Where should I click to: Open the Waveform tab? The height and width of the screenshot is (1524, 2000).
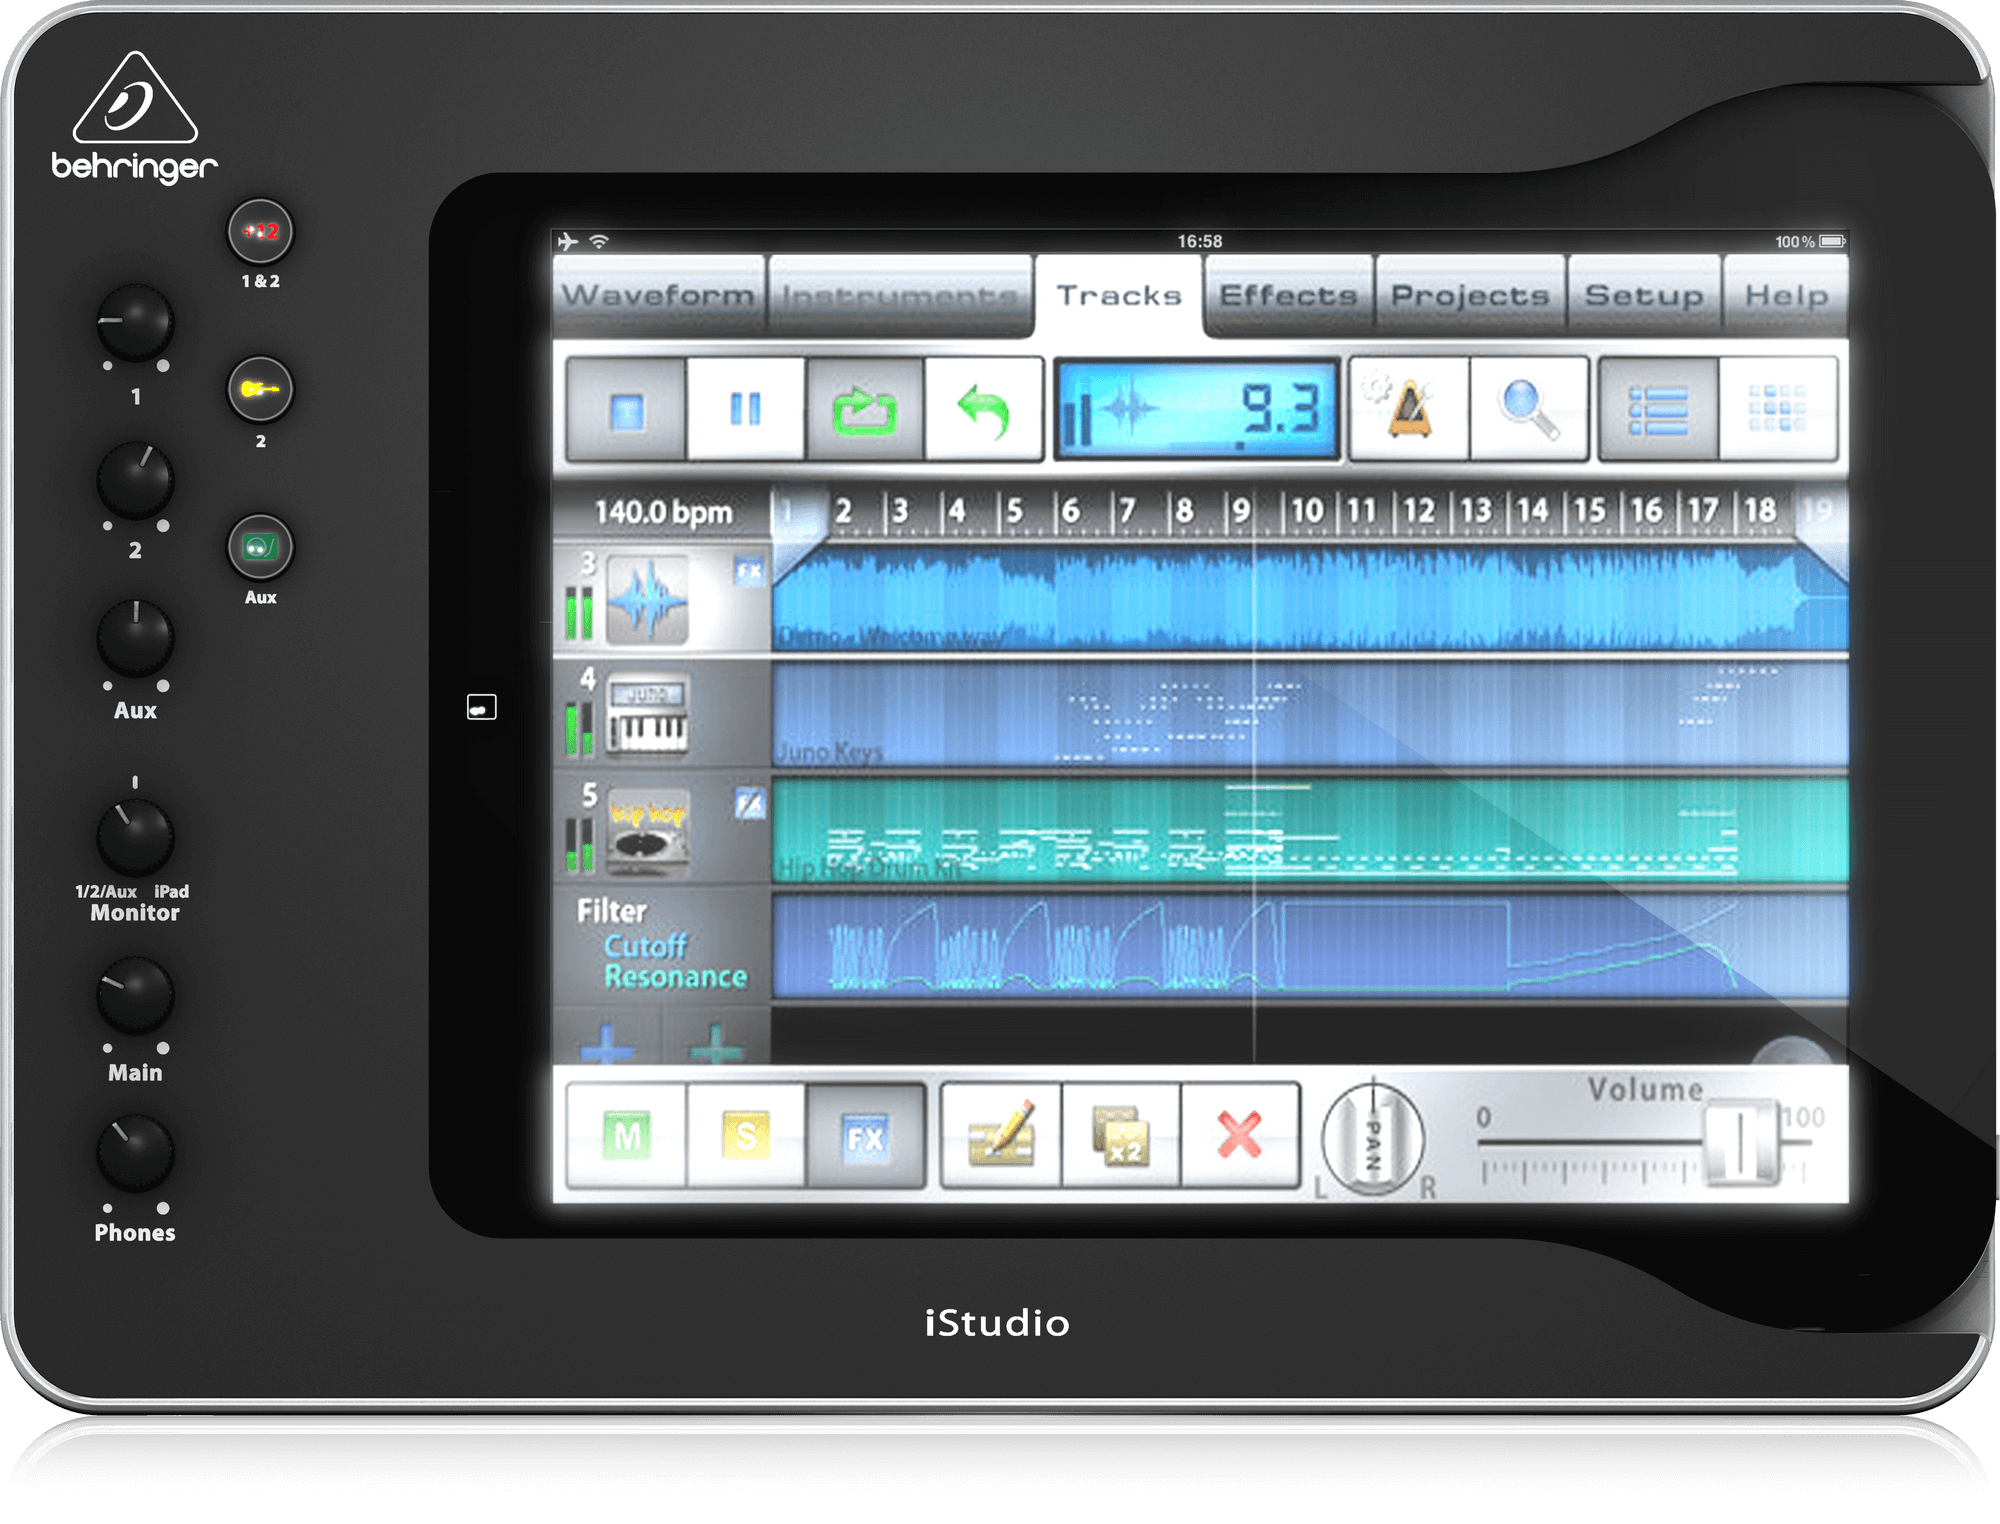(x=659, y=295)
